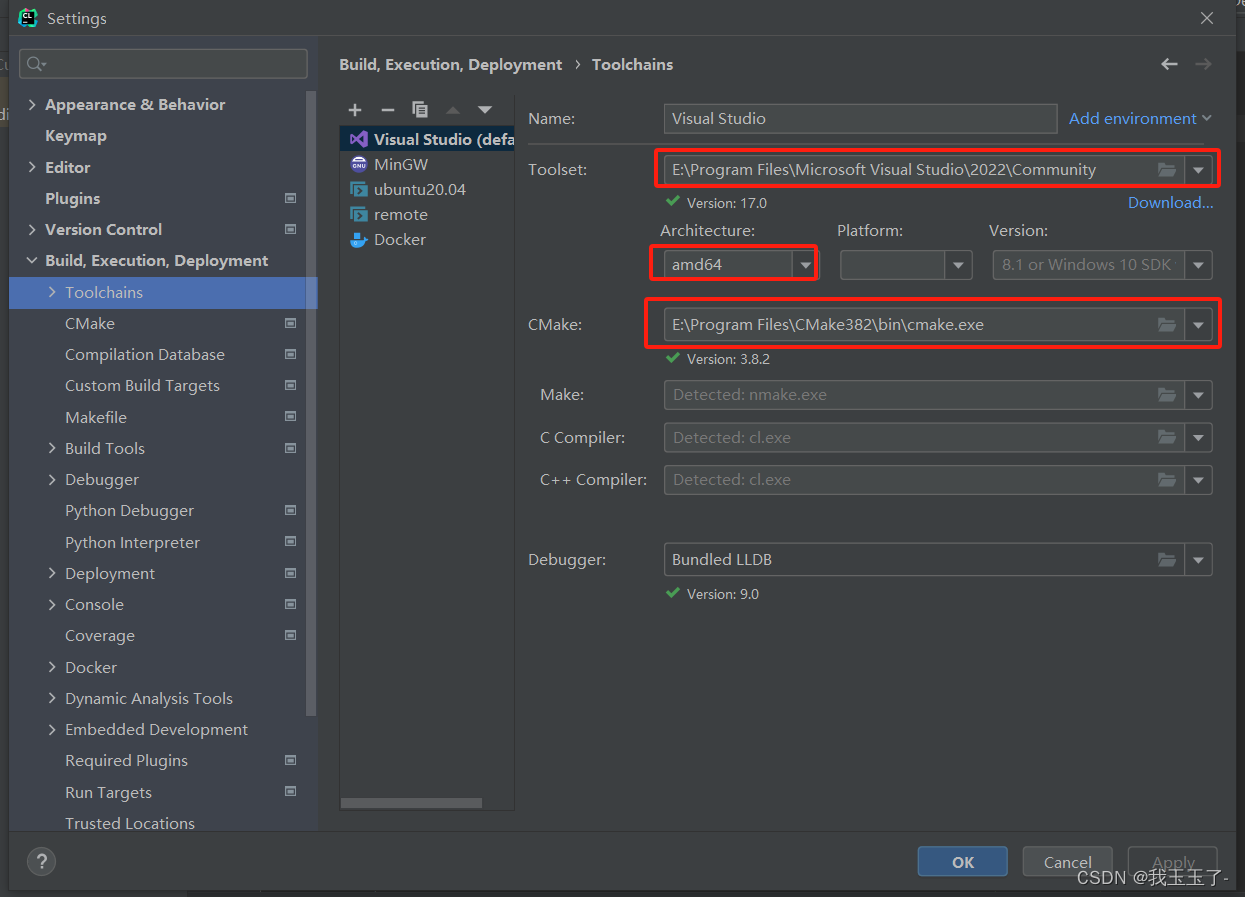Screen dimensions: 1245x897
Task: Click the search magnifier icon
Action: [36, 64]
